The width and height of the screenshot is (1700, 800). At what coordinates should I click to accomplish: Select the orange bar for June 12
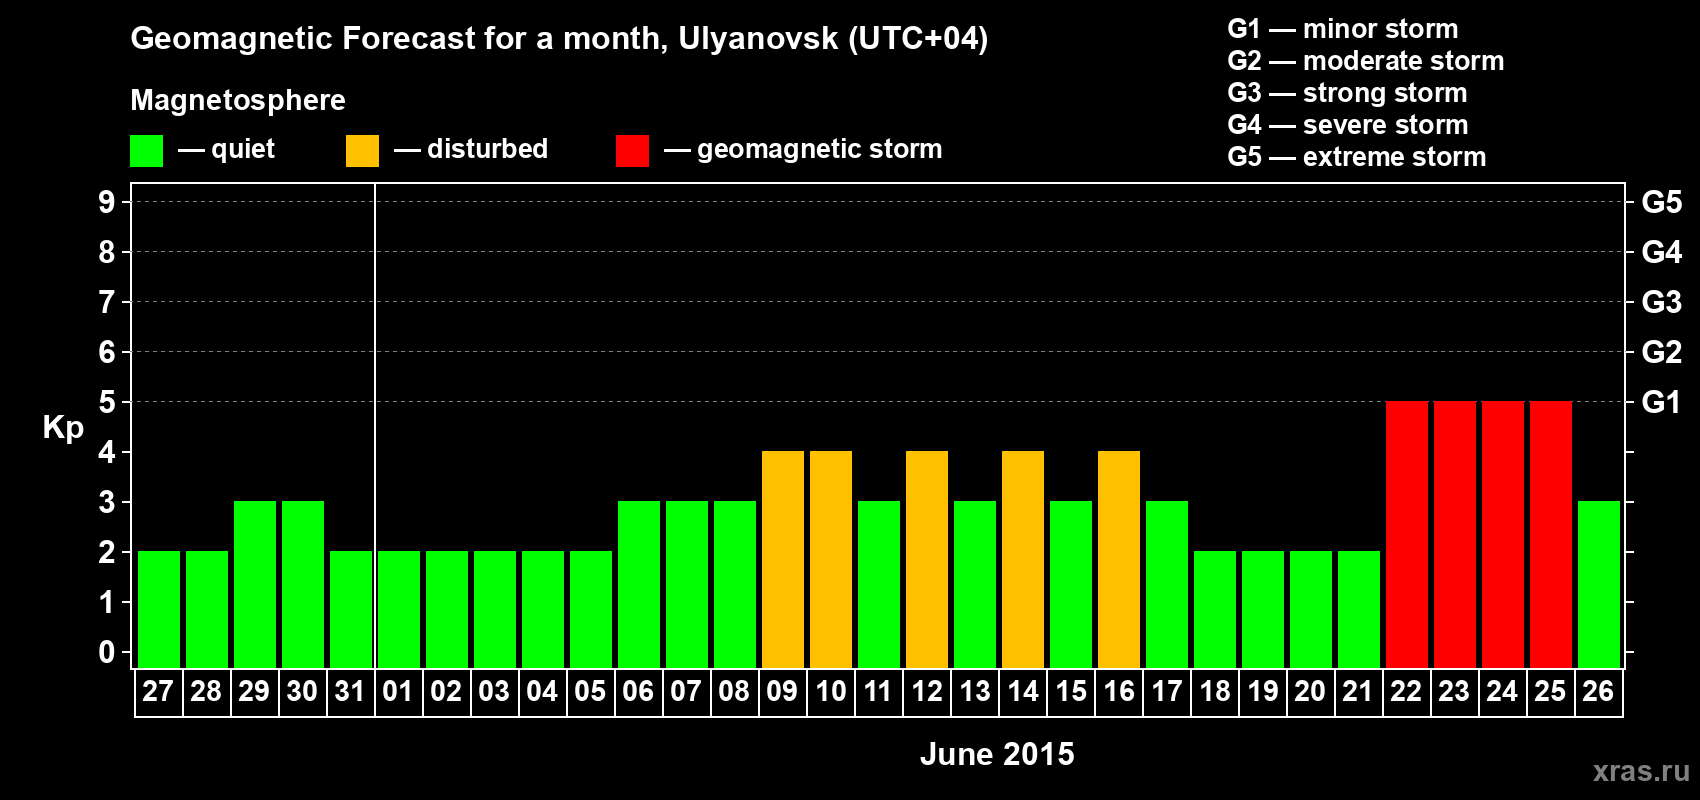(x=927, y=559)
